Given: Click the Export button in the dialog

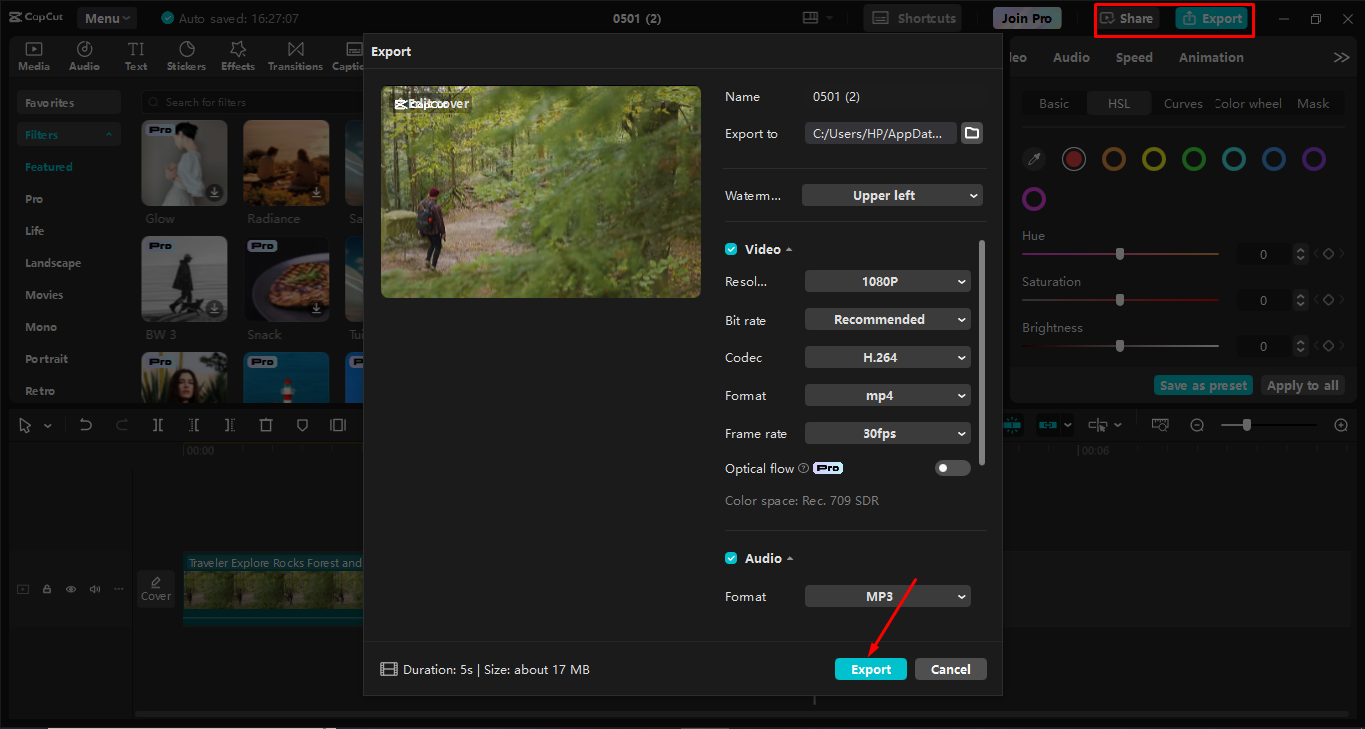Looking at the screenshot, I should tap(870, 668).
